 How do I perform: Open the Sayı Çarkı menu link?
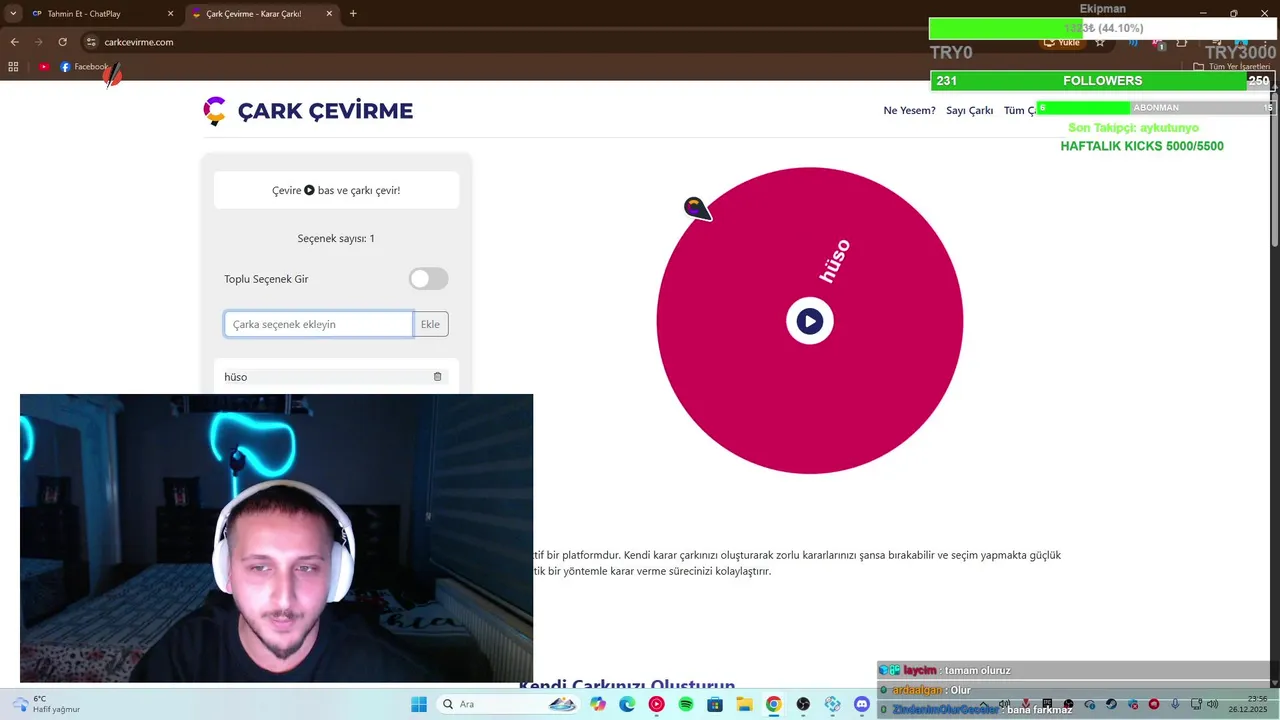(970, 110)
